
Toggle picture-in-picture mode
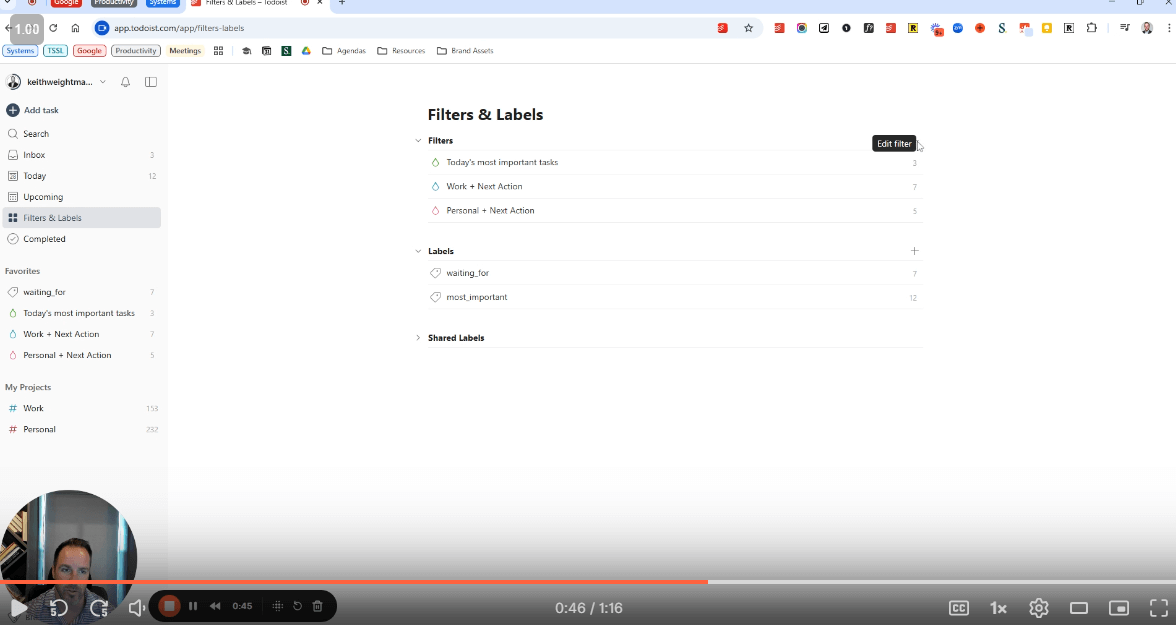coord(1119,608)
